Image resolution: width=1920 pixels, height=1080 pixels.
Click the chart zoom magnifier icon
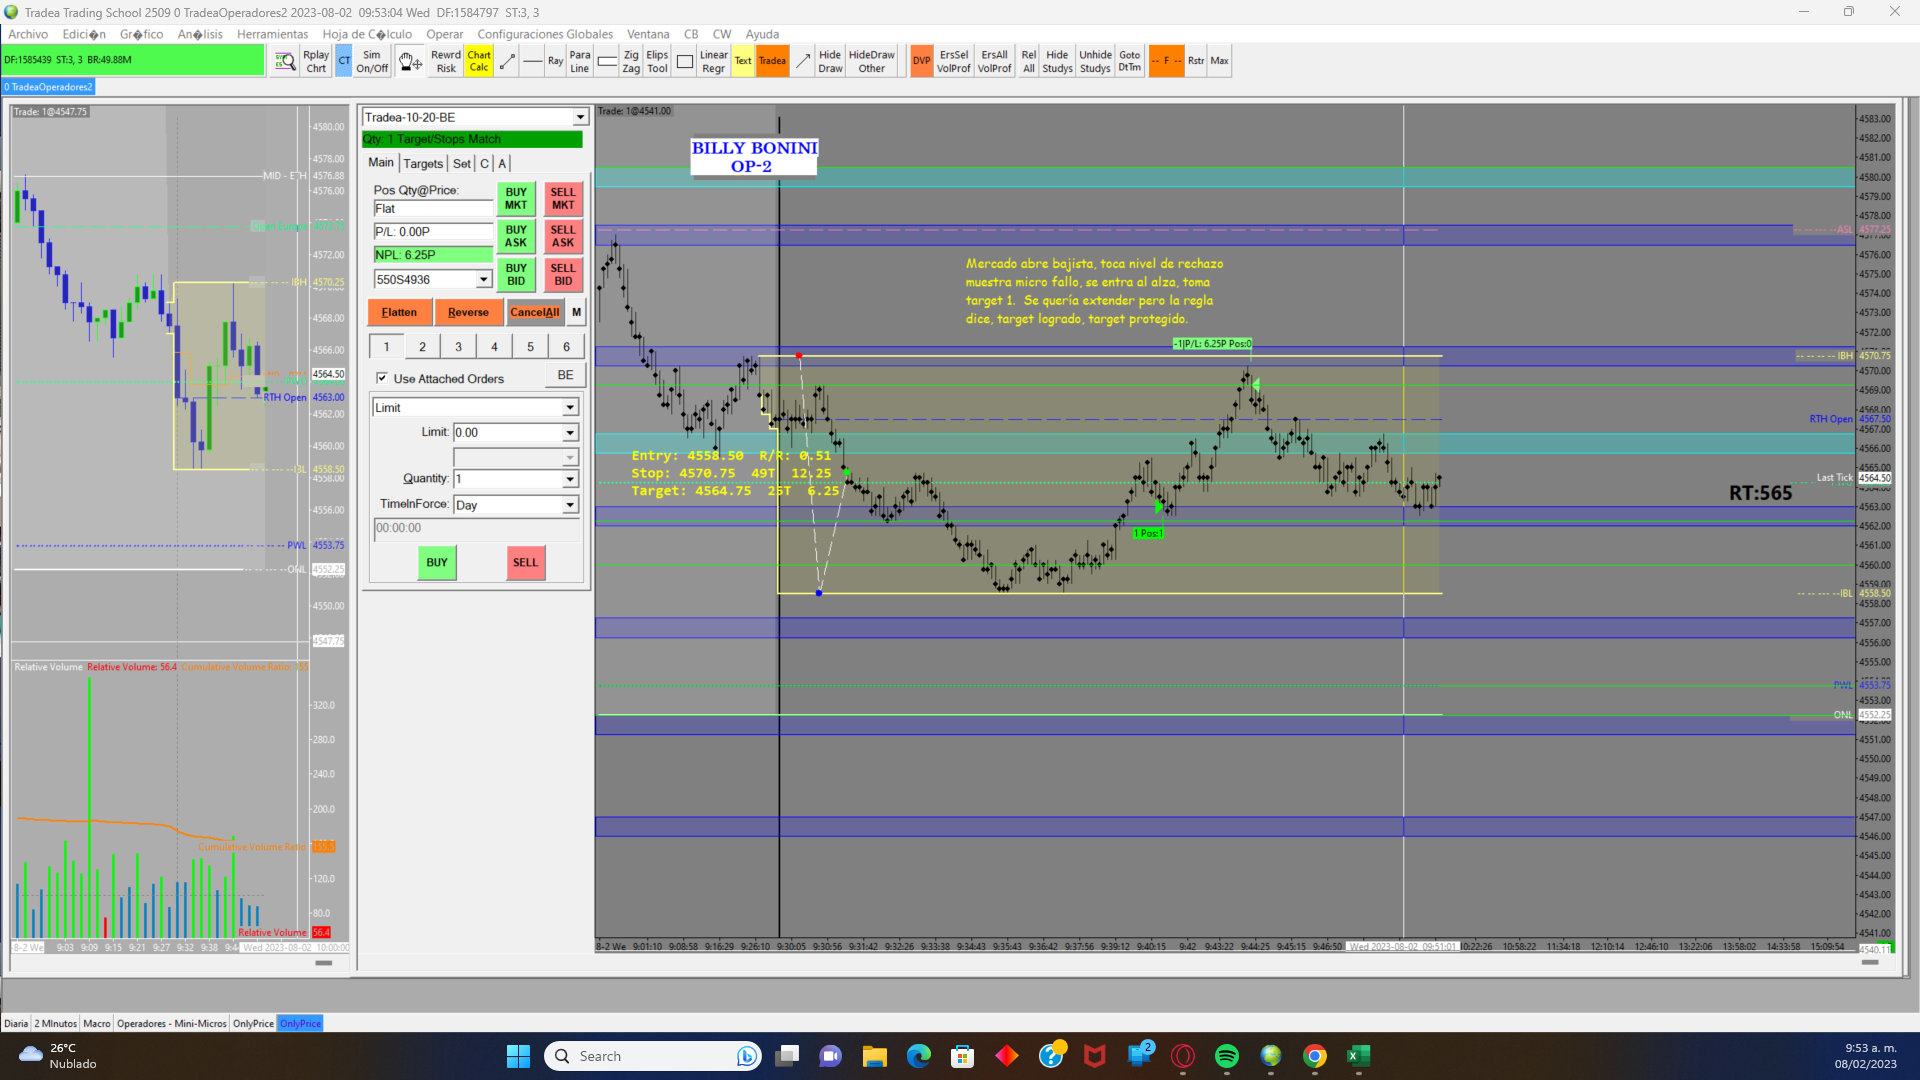pos(285,62)
